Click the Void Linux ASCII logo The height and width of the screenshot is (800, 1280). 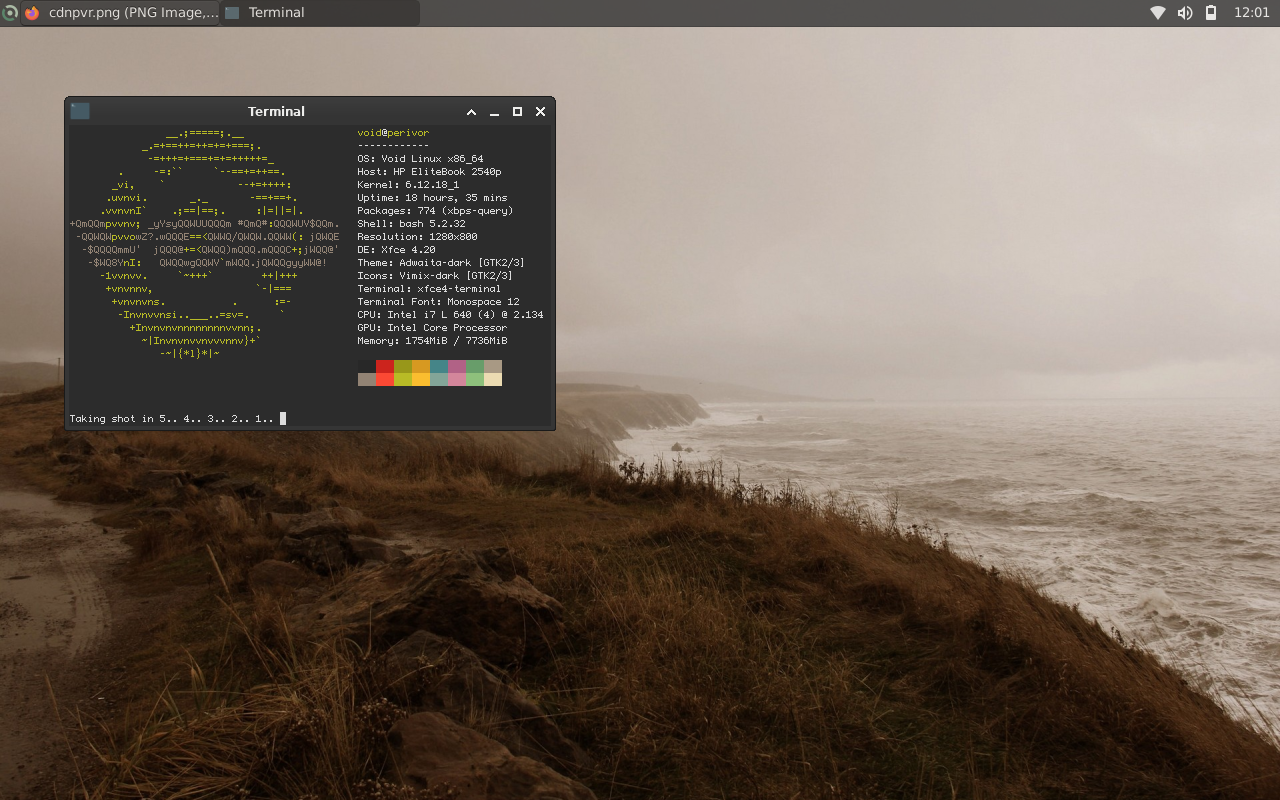point(204,243)
